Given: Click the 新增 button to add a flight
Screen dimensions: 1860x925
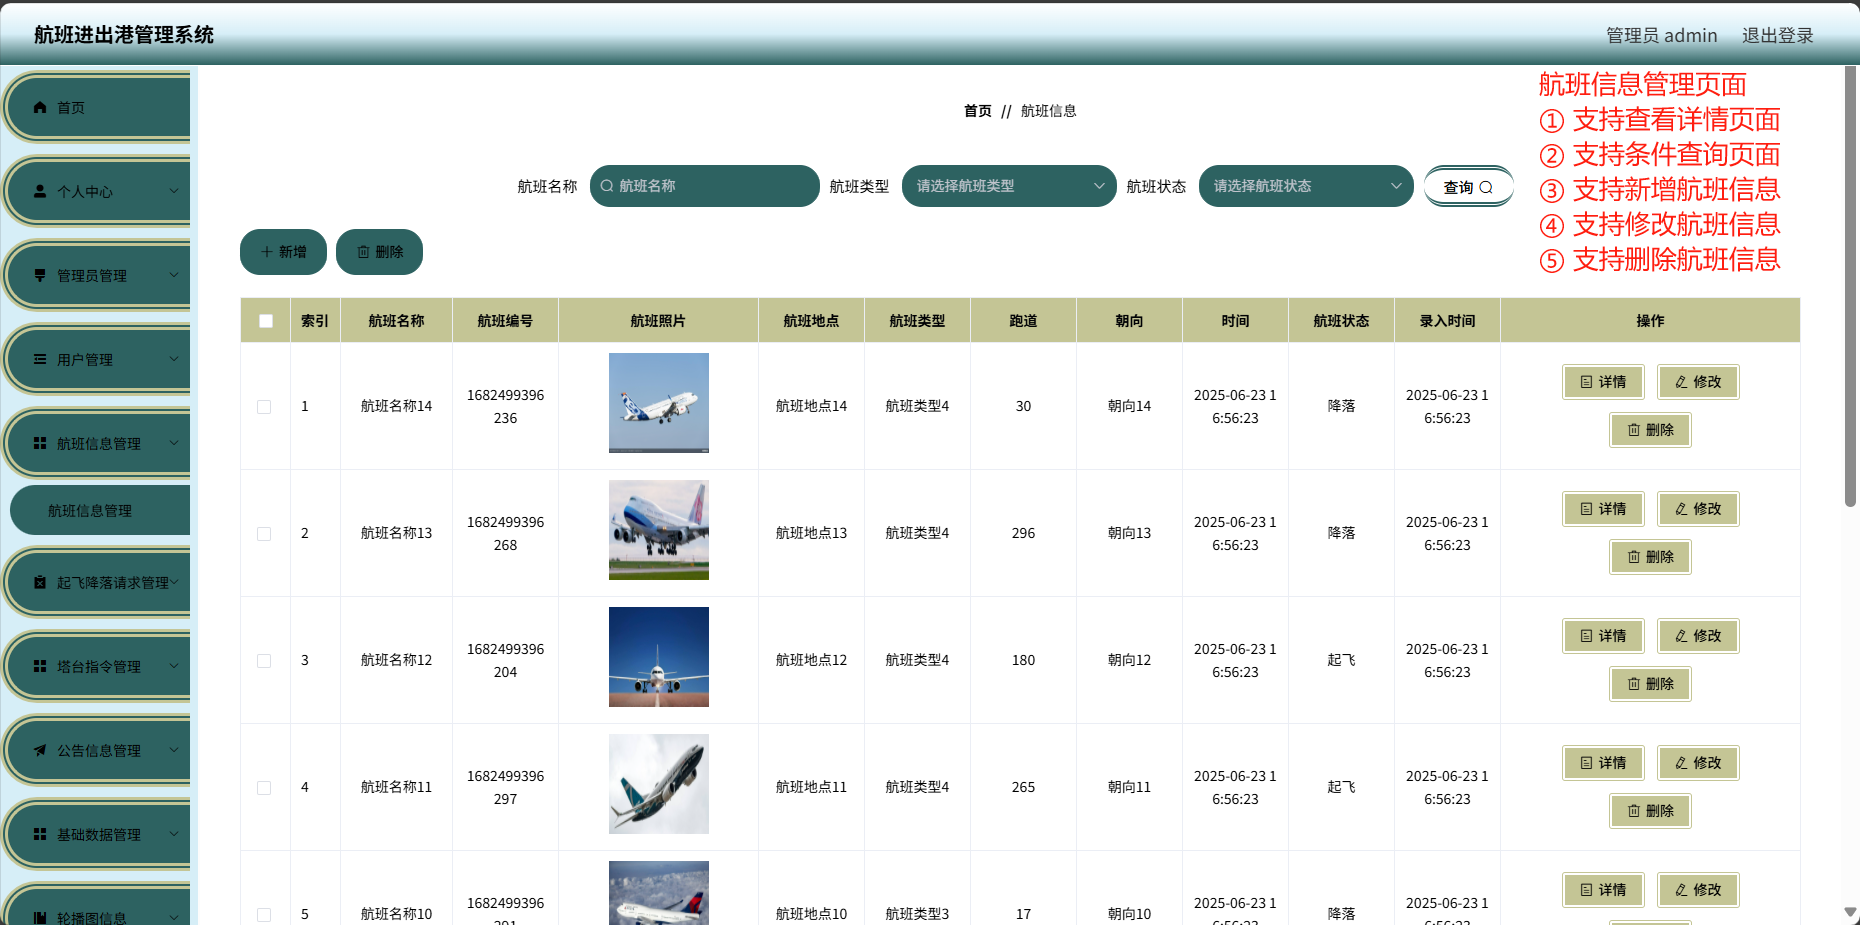Looking at the screenshot, I should [283, 251].
